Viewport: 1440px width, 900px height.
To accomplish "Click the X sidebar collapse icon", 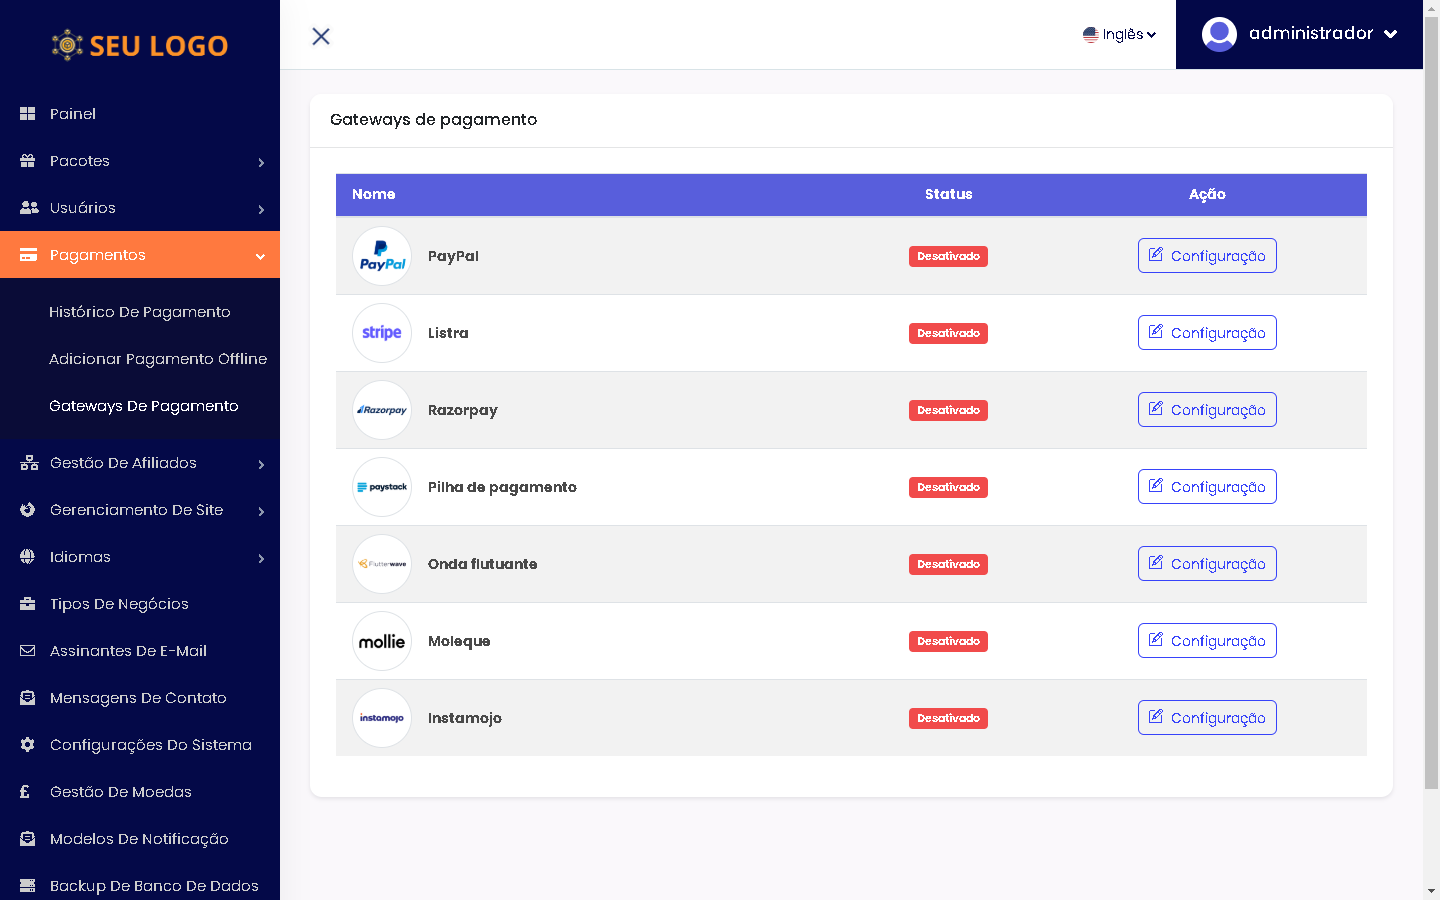I will pyautogui.click(x=321, y=36).
